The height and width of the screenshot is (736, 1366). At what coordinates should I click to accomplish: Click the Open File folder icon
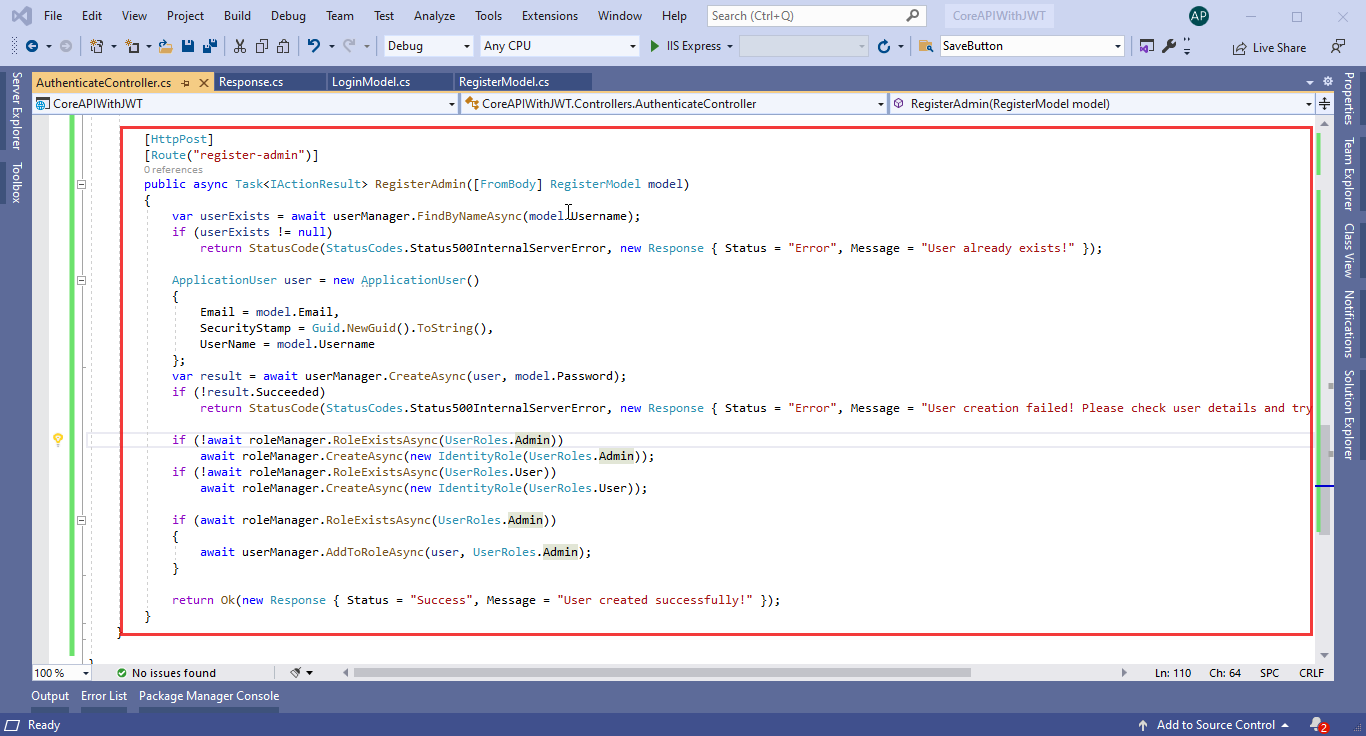point(166,46)
